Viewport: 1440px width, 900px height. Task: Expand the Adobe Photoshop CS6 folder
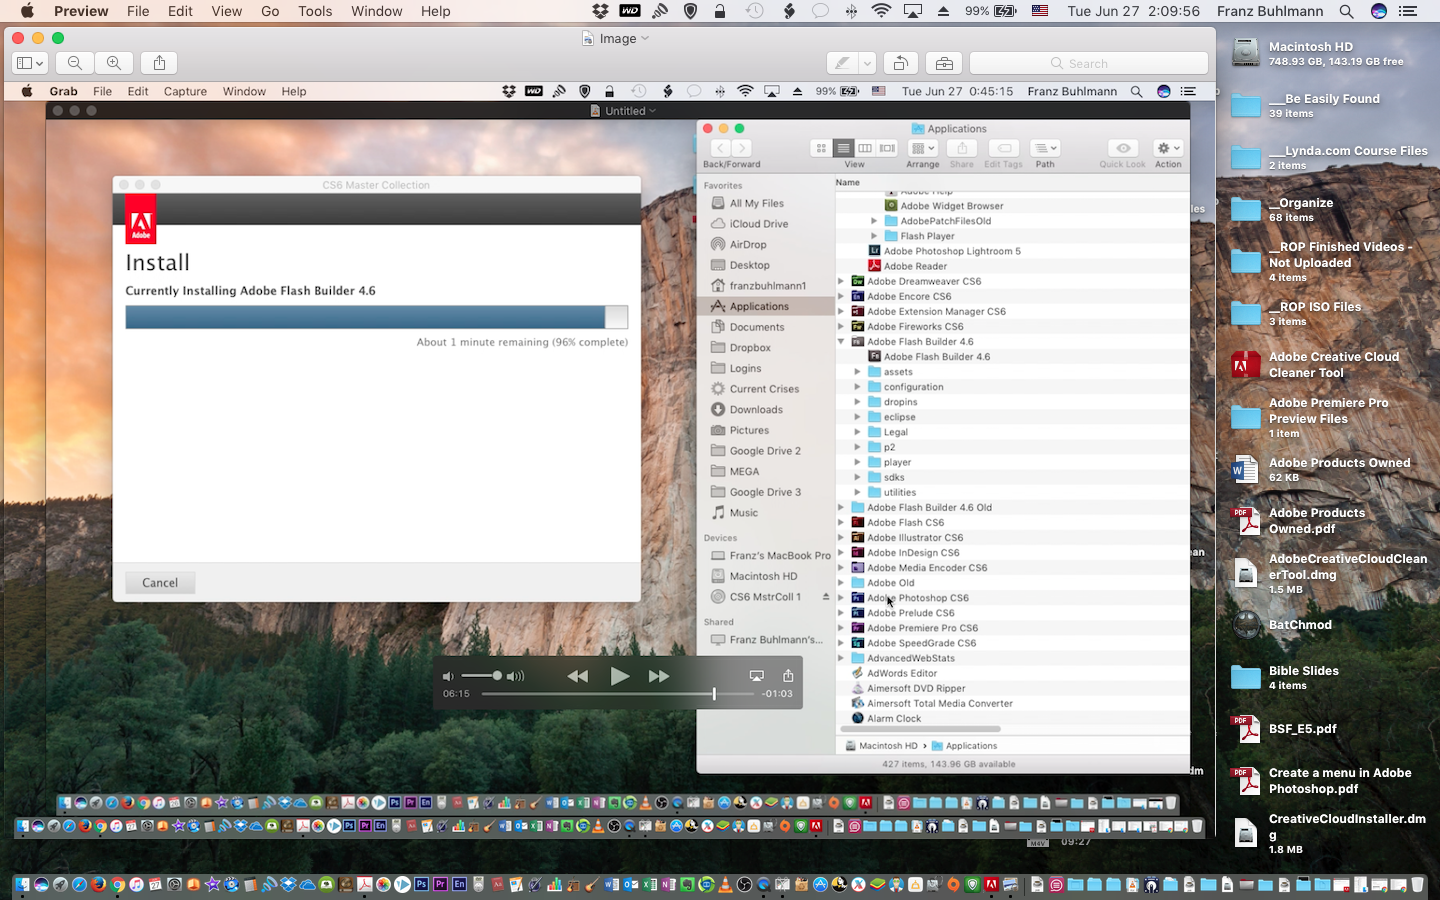click(841, 598)
